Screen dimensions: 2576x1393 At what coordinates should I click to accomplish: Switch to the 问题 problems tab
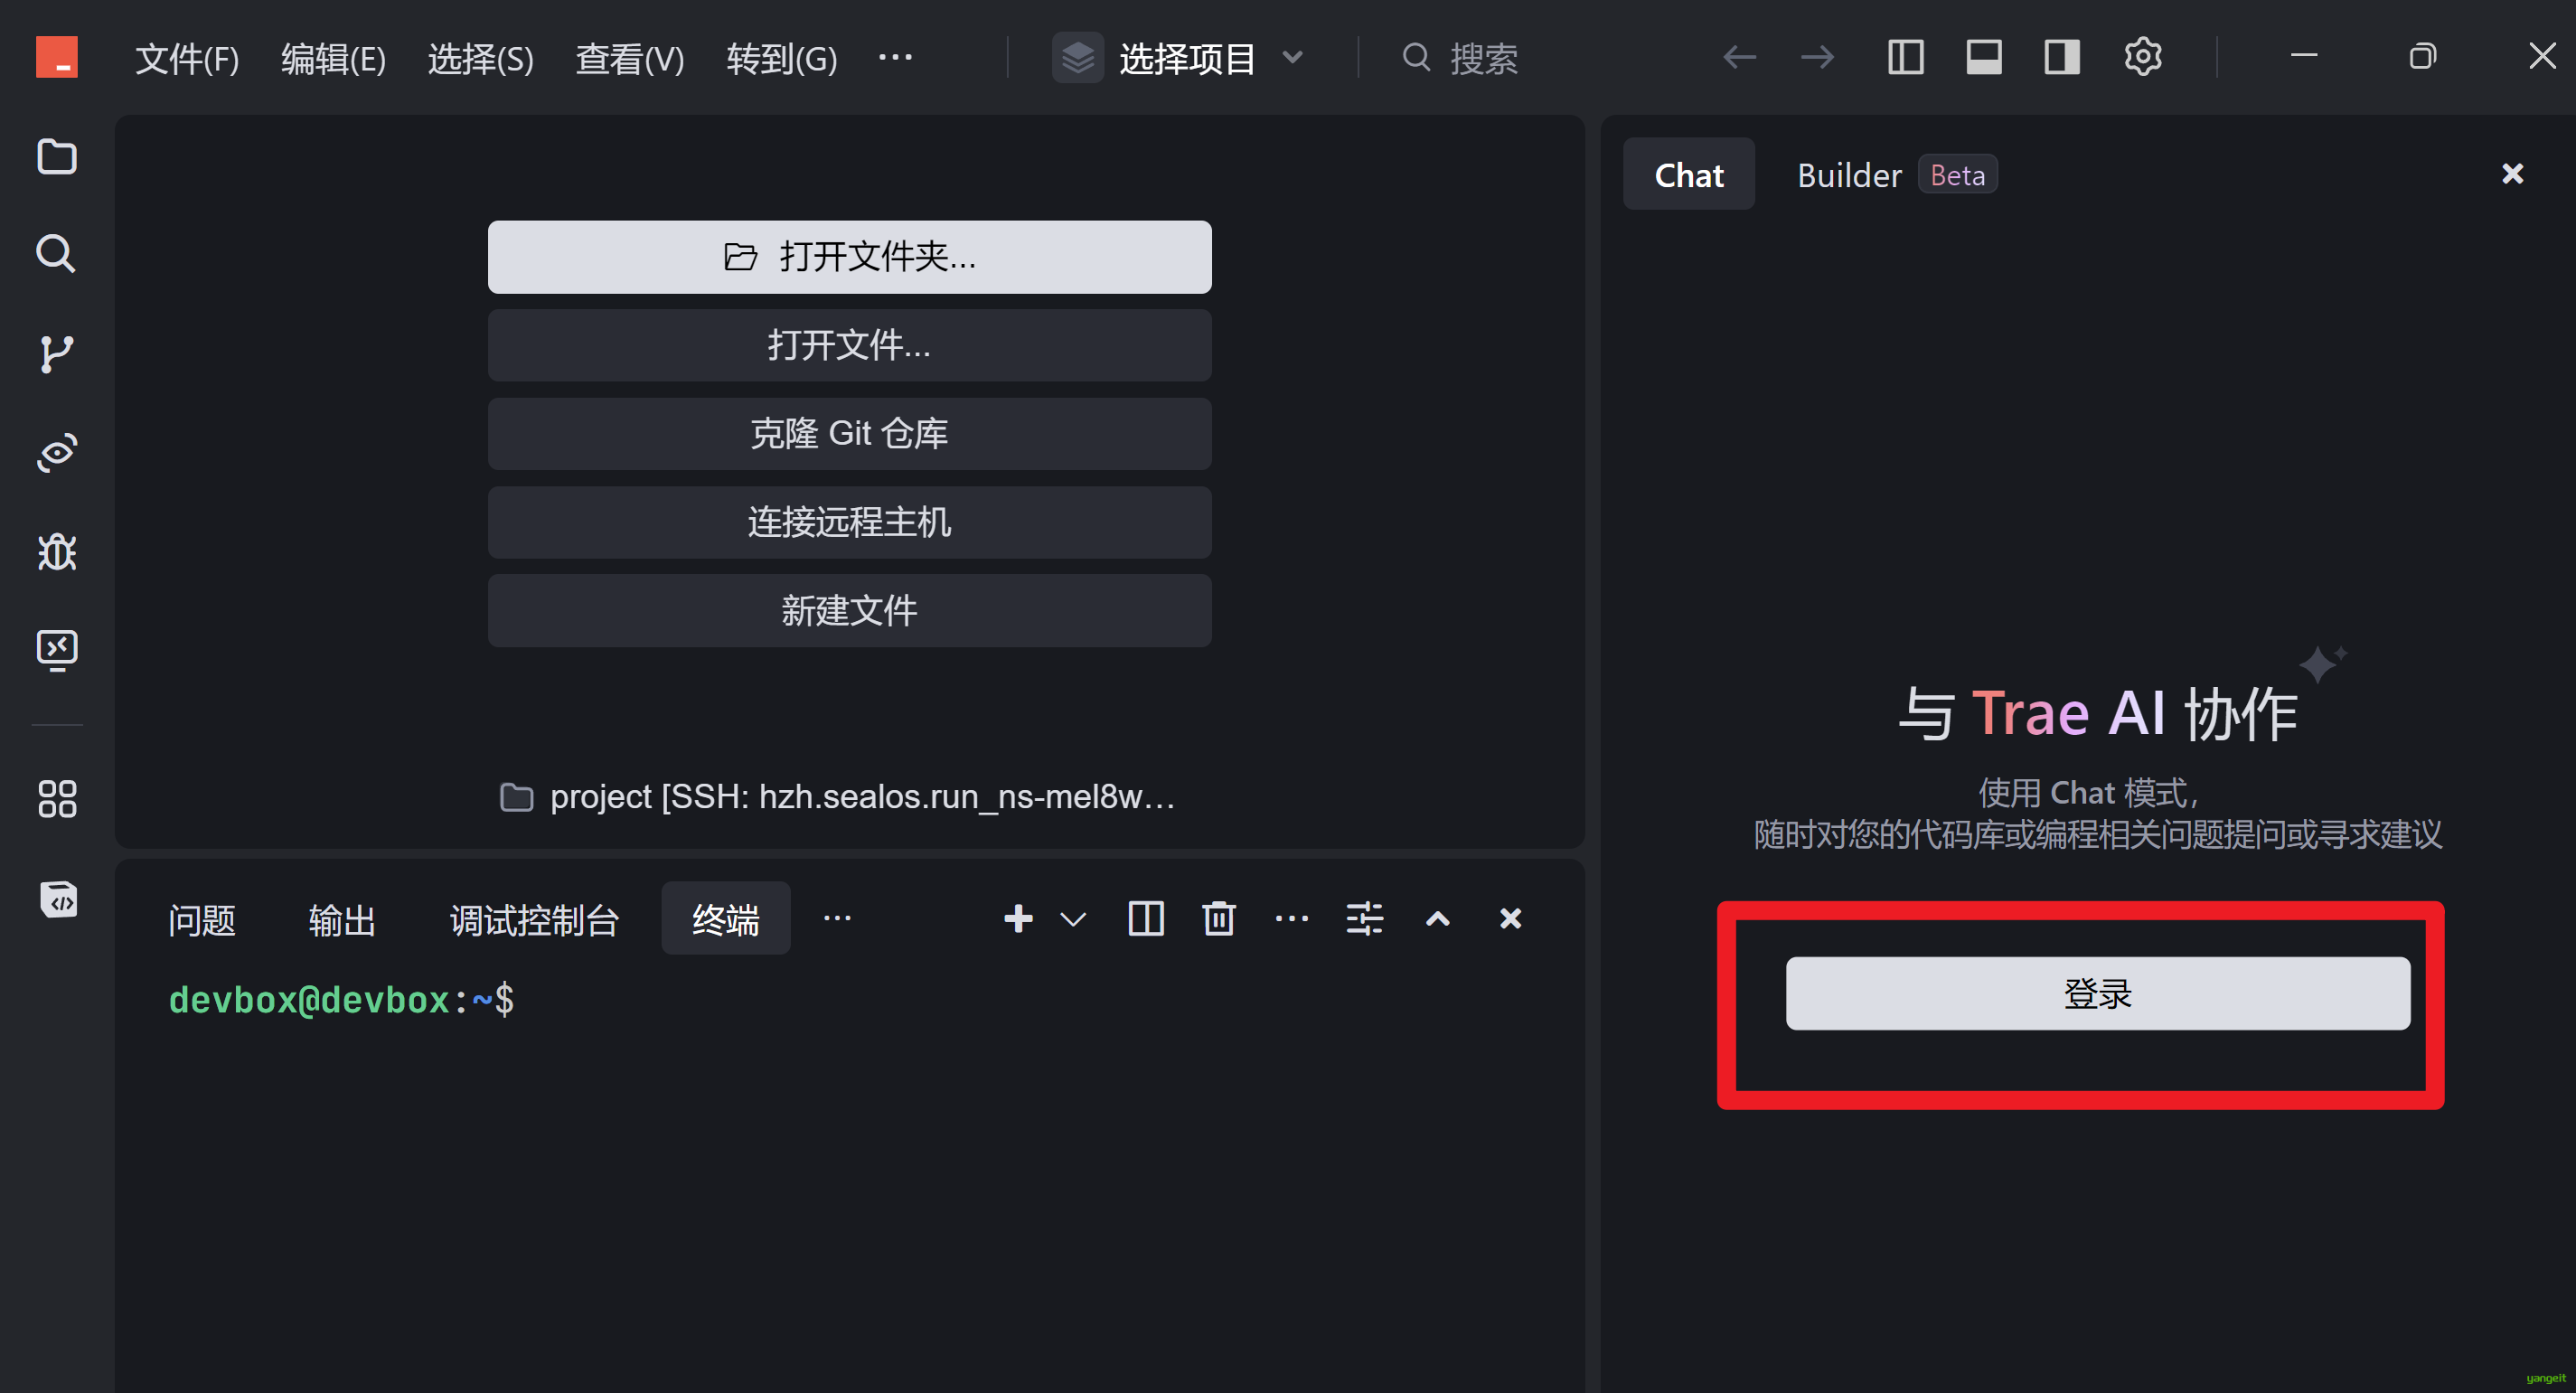(x=201, y=919)
